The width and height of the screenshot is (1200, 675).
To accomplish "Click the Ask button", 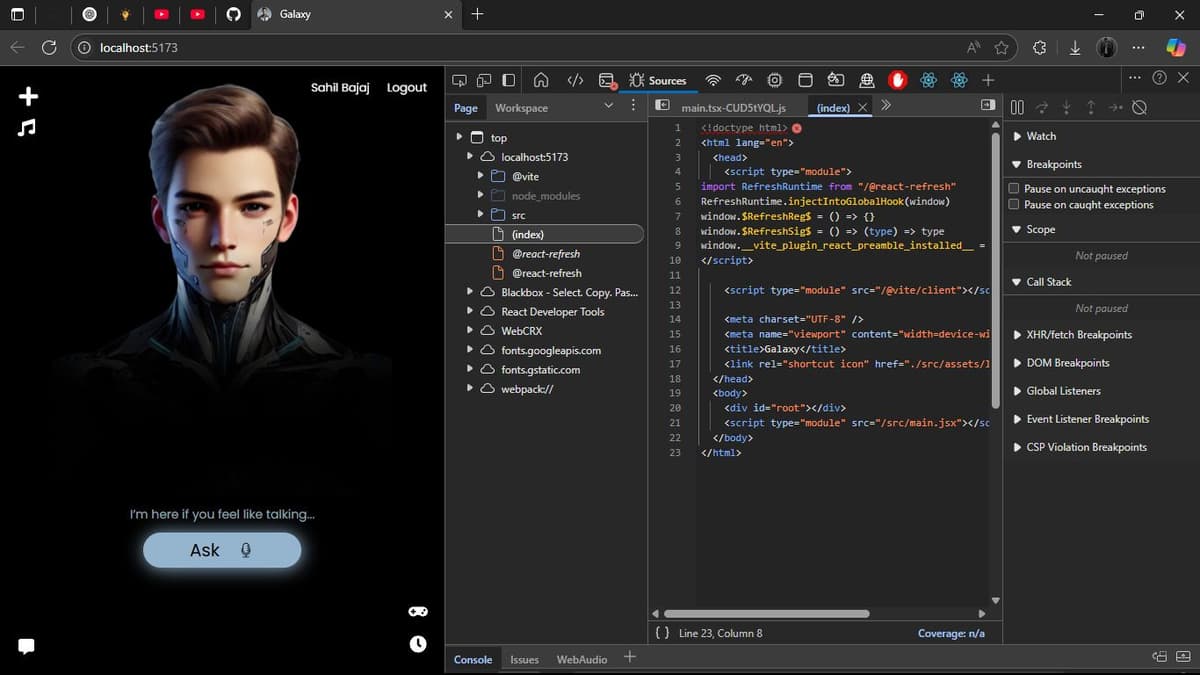I will [x=222, y=550].
